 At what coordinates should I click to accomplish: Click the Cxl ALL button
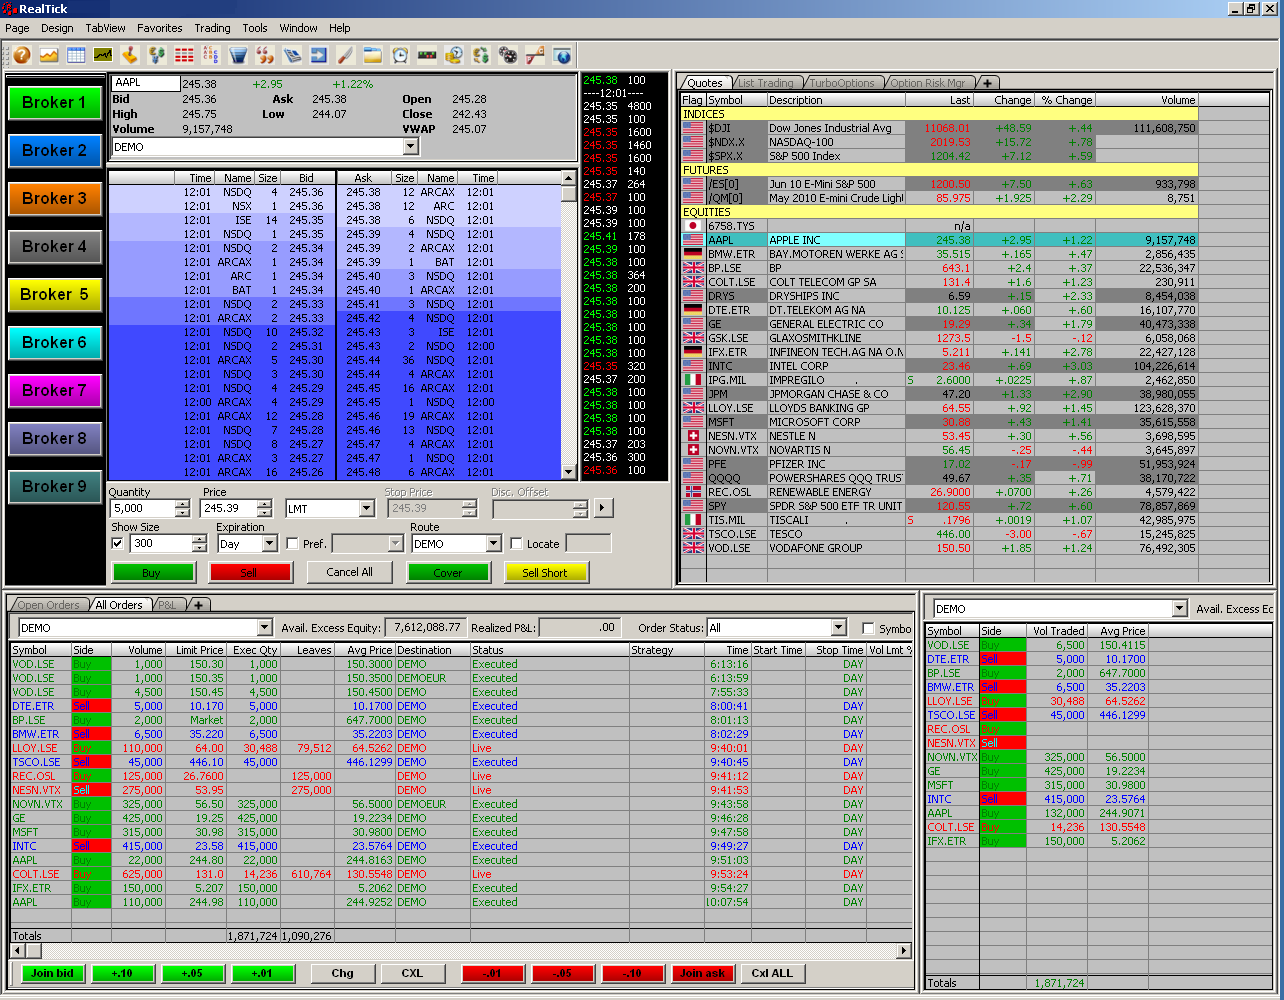click(772, 973)
